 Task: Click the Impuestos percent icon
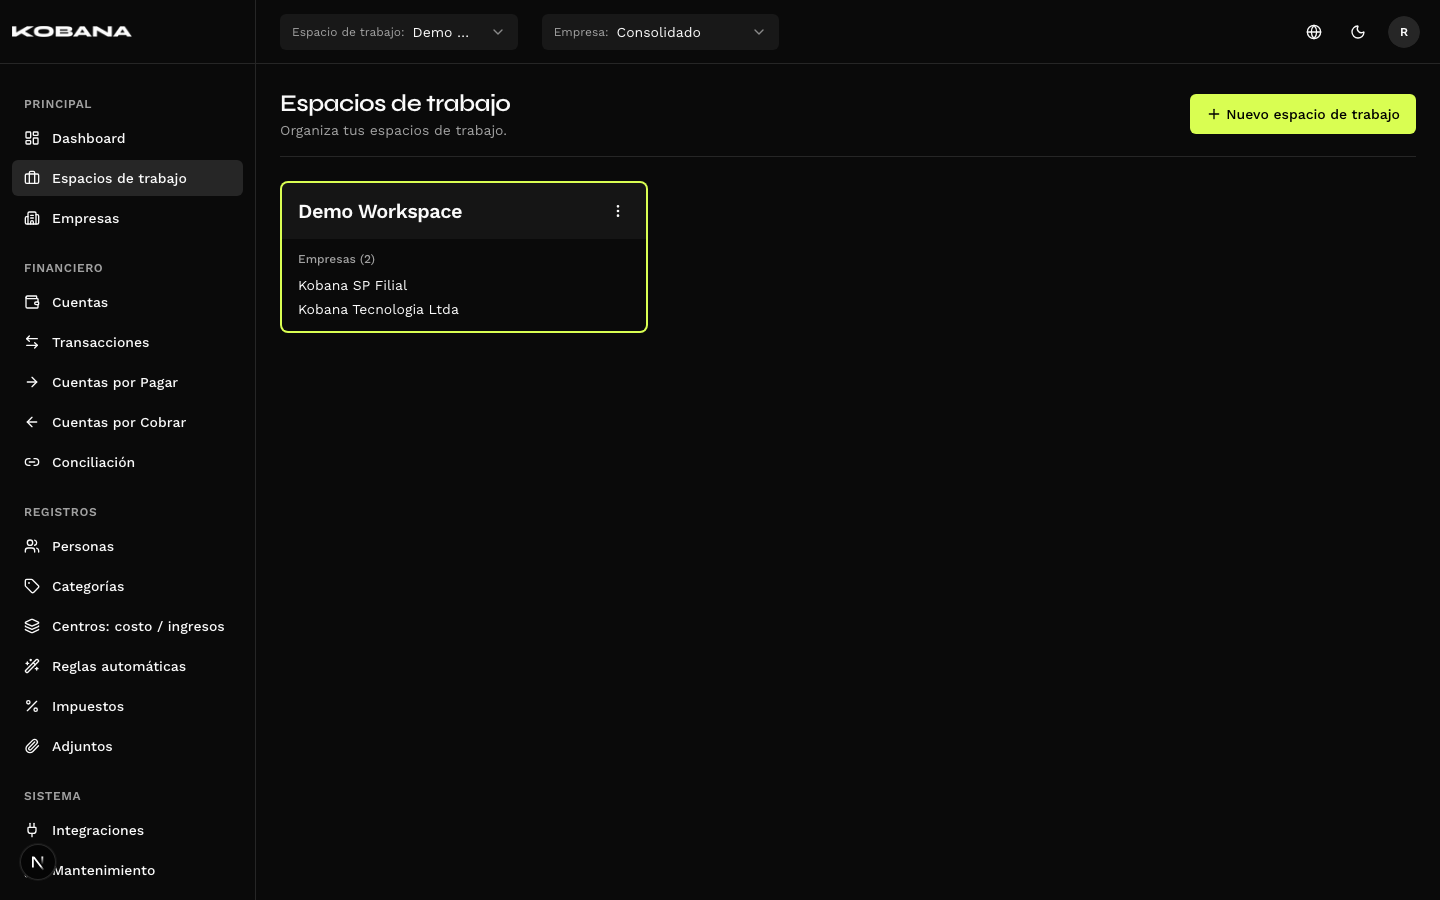click(x=32, y=706)
